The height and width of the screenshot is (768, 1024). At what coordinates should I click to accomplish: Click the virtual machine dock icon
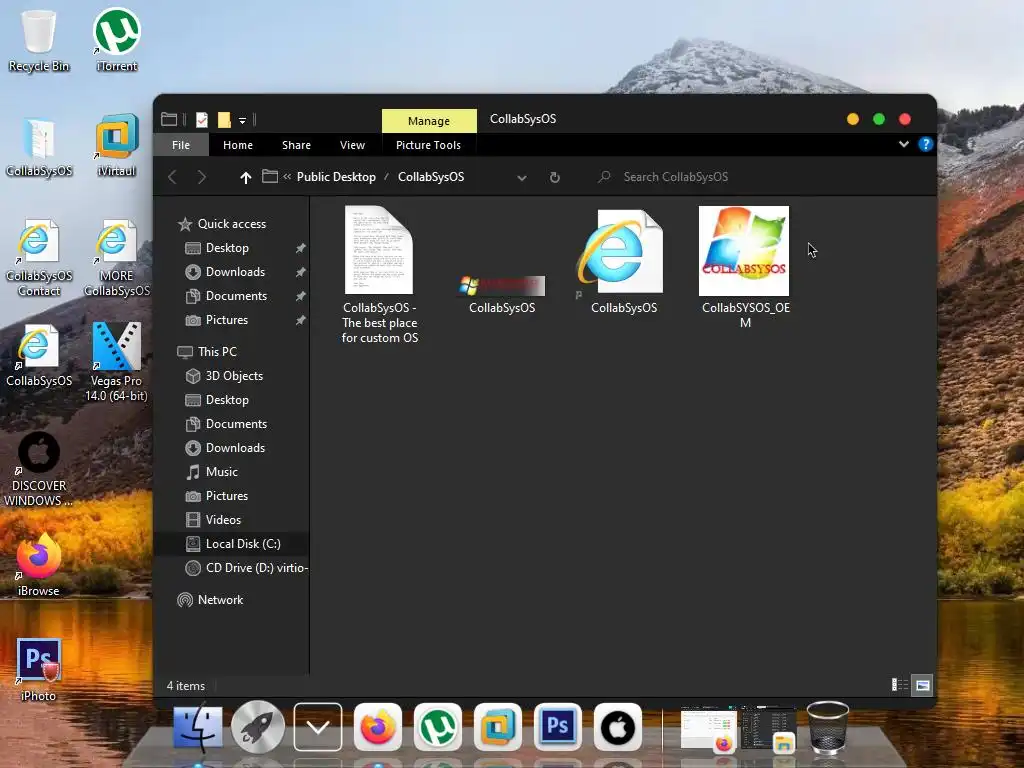(498, 728)
